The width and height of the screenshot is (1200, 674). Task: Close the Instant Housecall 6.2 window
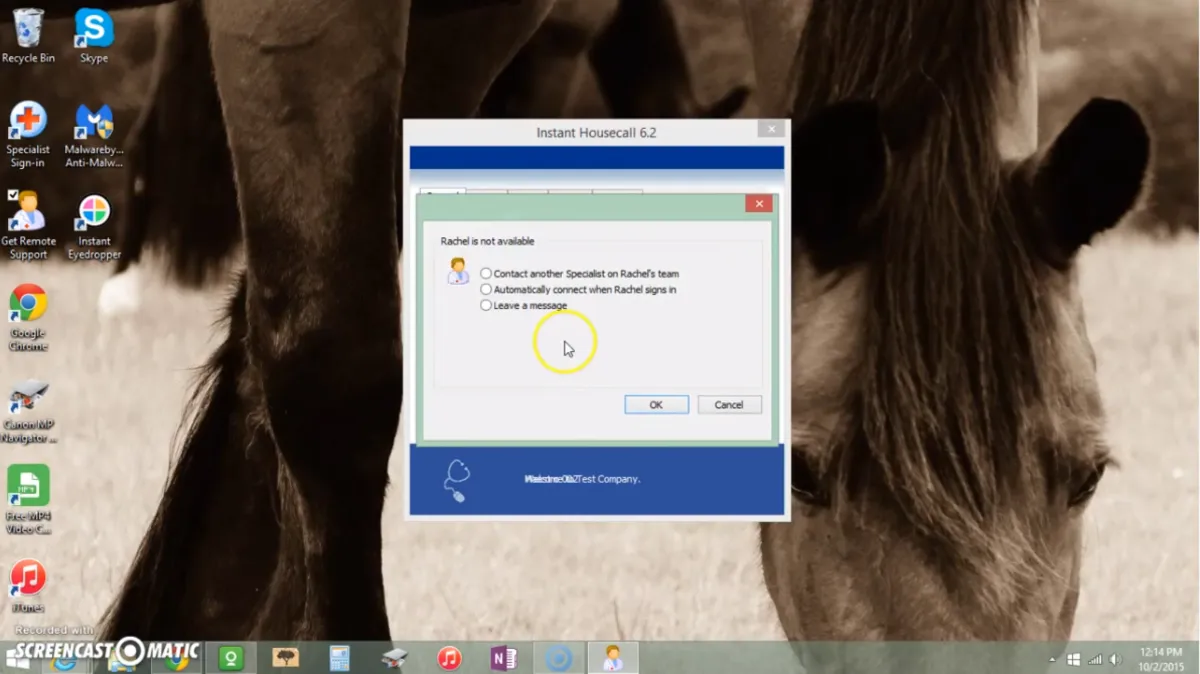coord(770,129)
